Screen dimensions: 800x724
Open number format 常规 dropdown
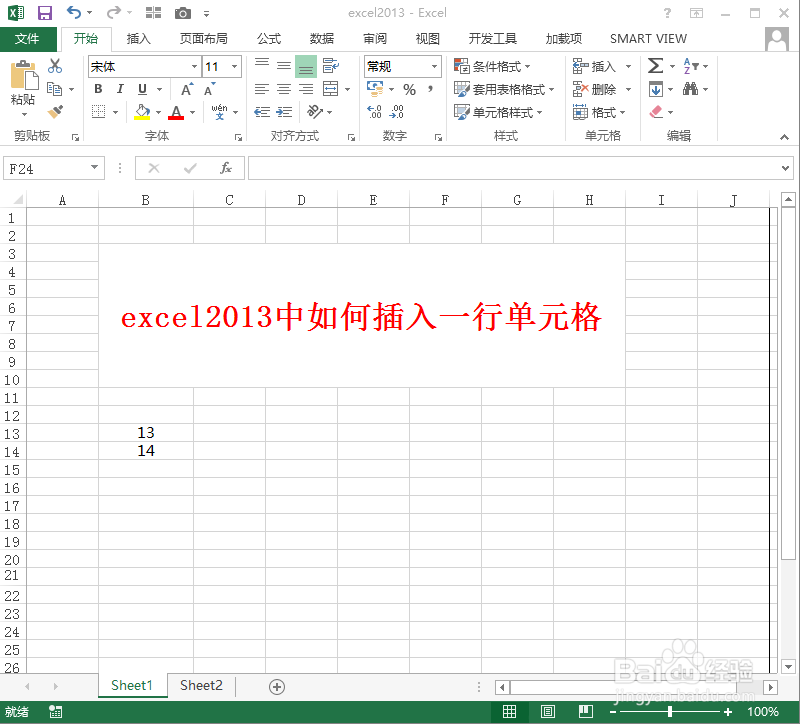pyautogui.click(x=434, y=66)
